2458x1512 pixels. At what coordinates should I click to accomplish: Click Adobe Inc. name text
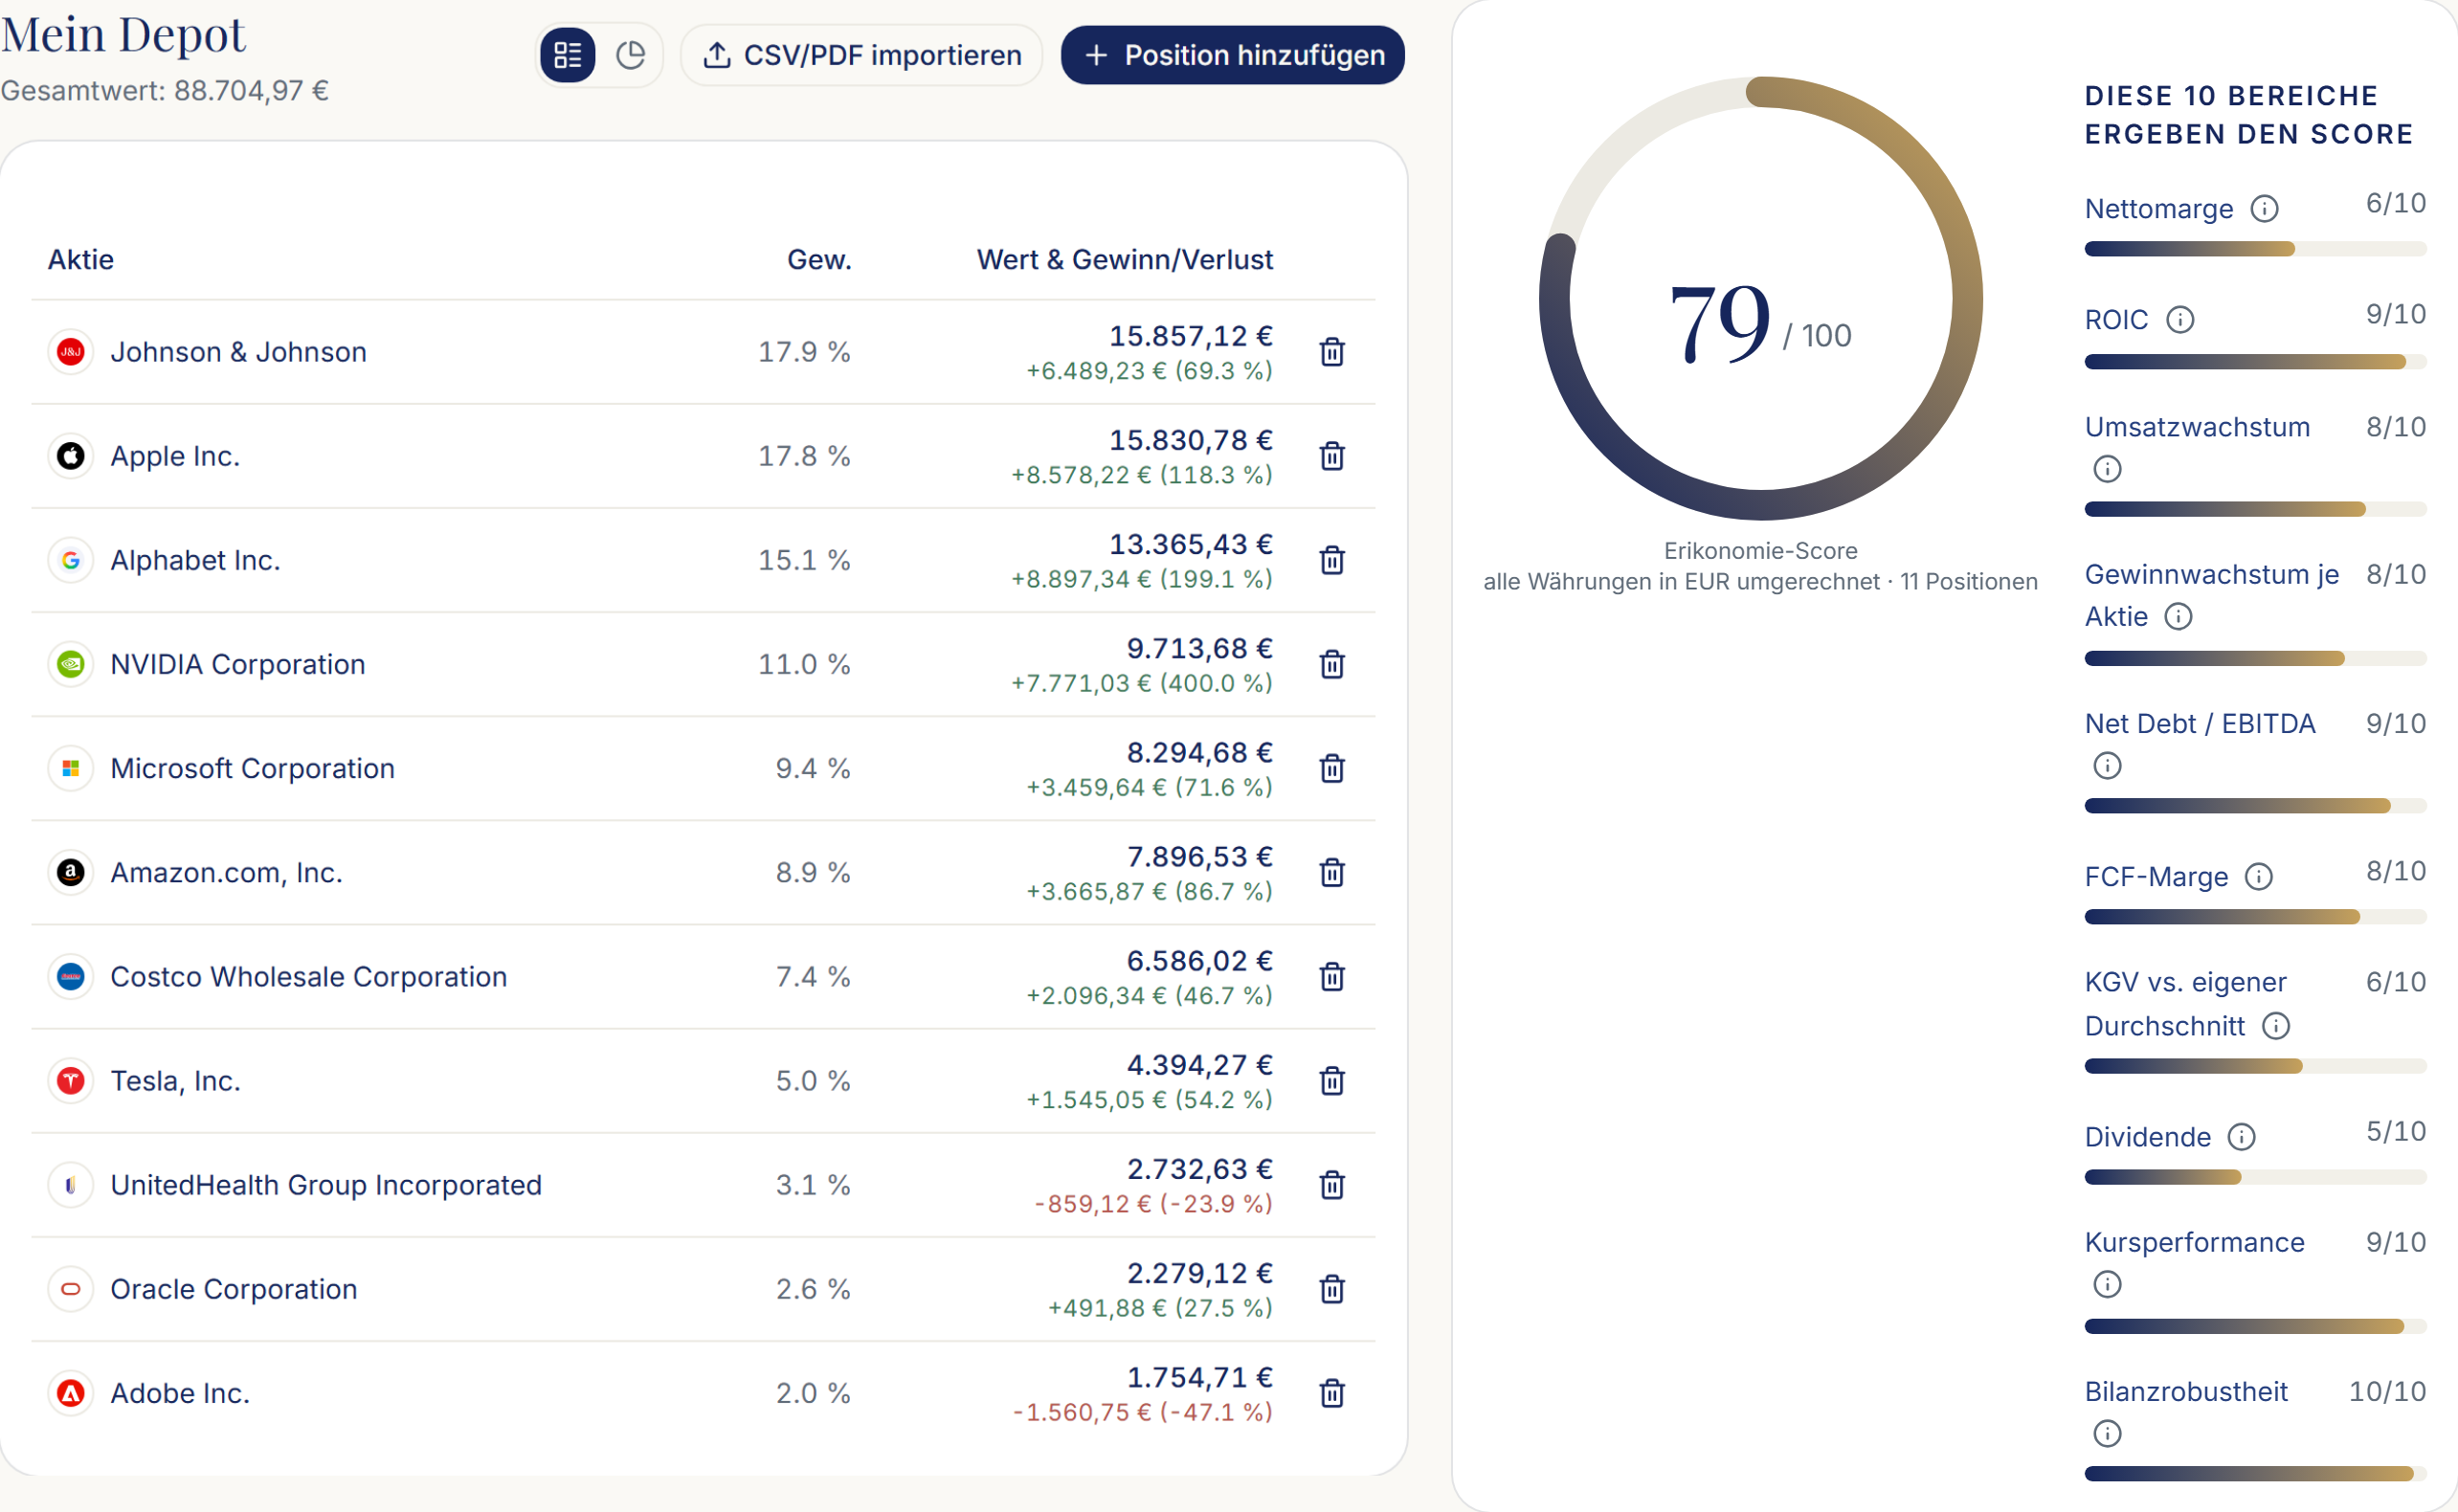[180, 1393]
